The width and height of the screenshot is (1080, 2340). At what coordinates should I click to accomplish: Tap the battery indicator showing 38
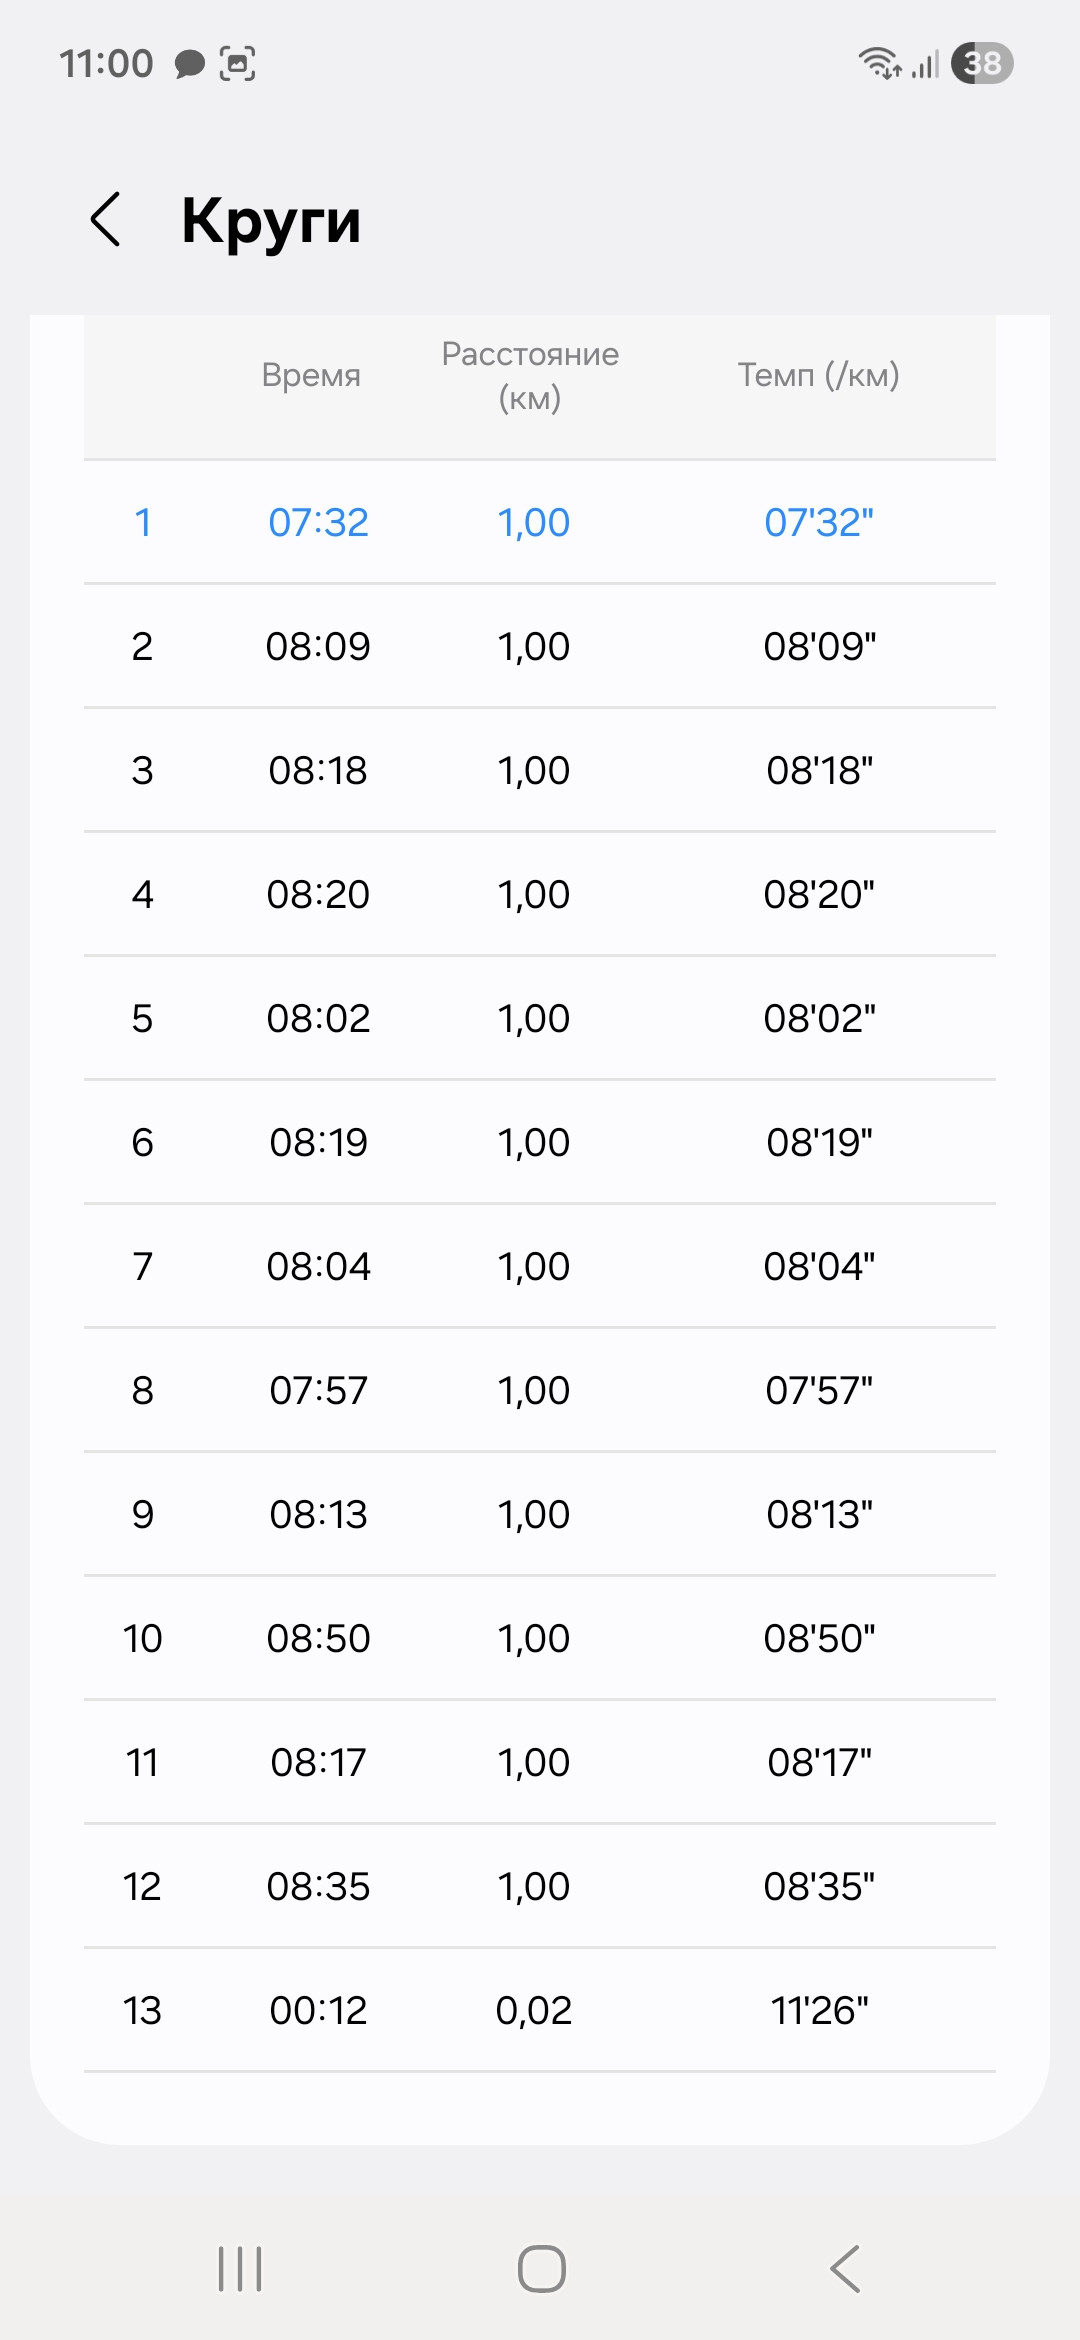tap(982, 63)
